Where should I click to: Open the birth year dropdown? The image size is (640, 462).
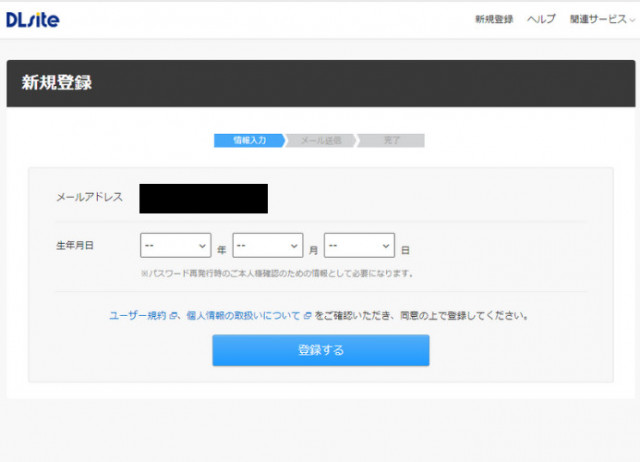pos(176,245)
